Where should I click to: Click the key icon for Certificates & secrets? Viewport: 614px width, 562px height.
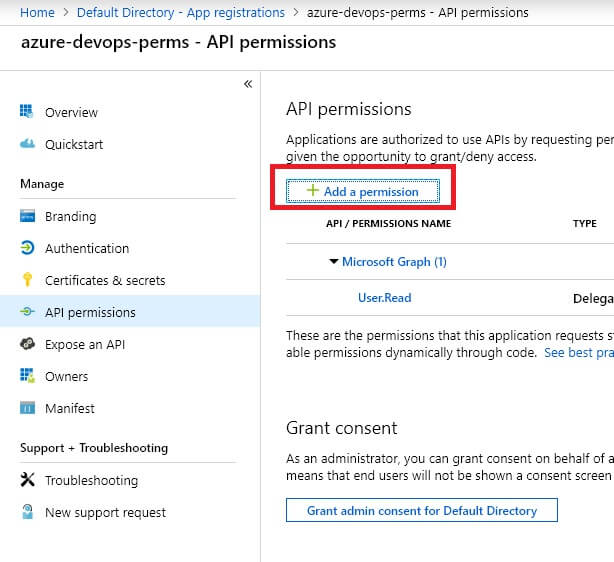[27, 280]
